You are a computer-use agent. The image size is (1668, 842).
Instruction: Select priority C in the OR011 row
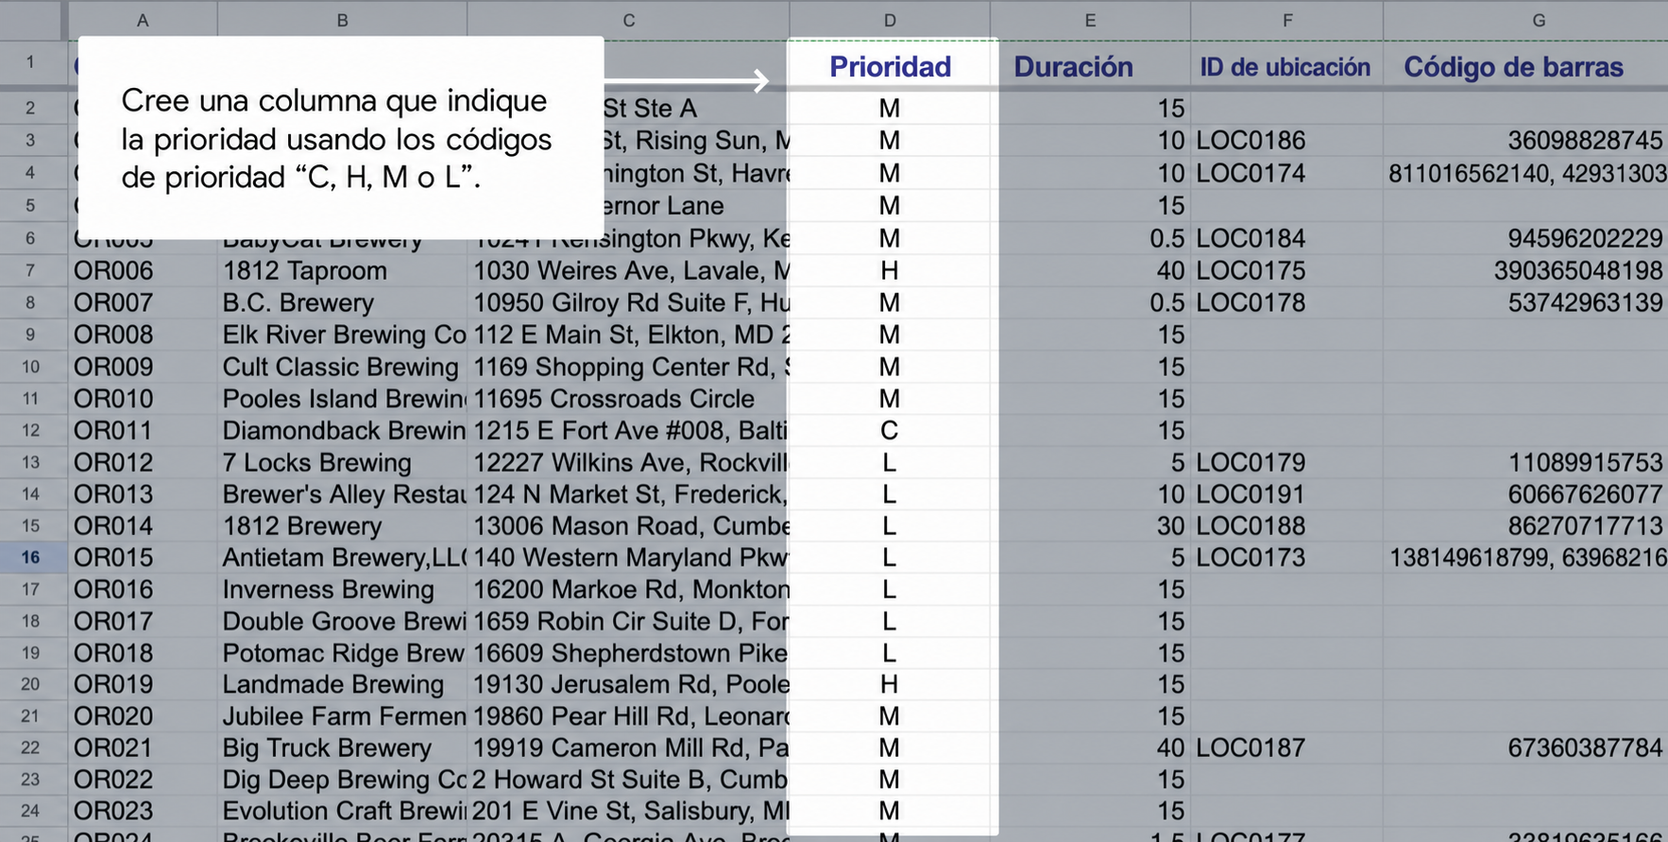pyautogui.click(x=889, y=430)
